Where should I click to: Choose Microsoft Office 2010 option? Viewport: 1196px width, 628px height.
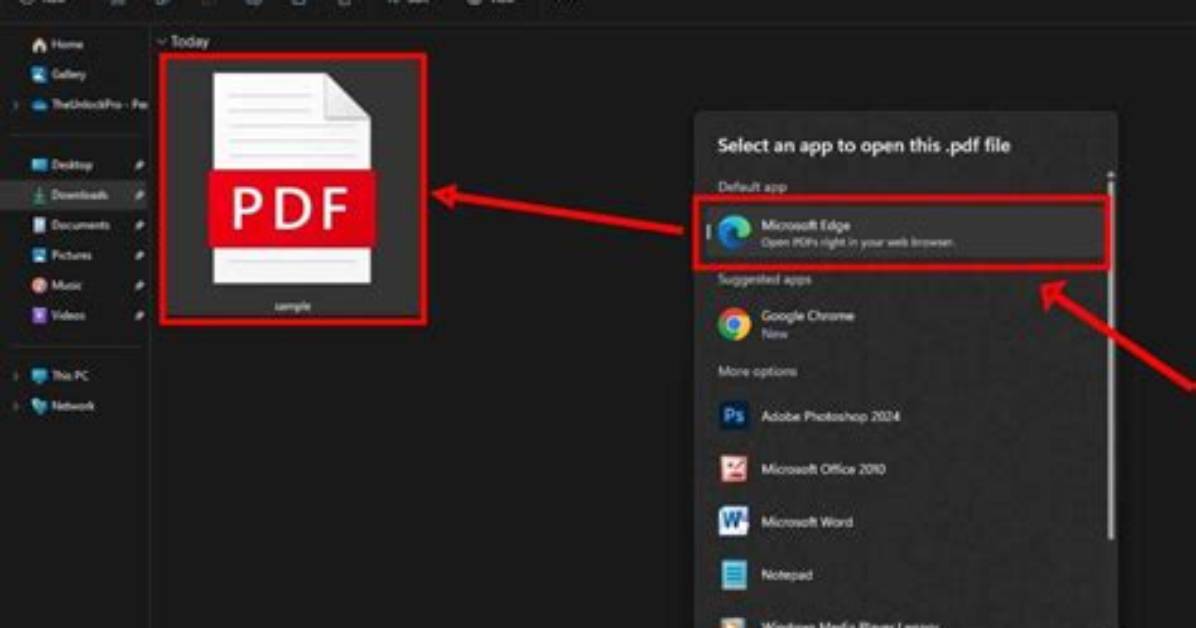(x=903, y=469)
